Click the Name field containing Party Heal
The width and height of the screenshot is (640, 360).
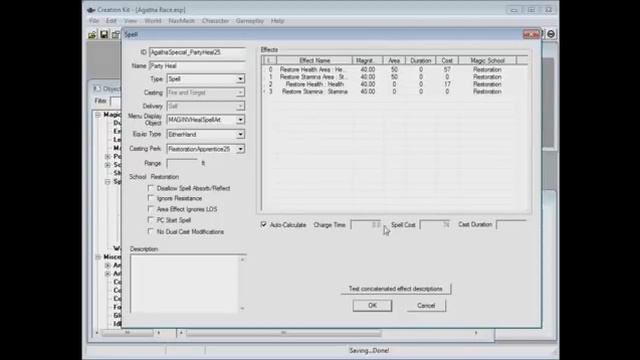(x=198, y=66)
